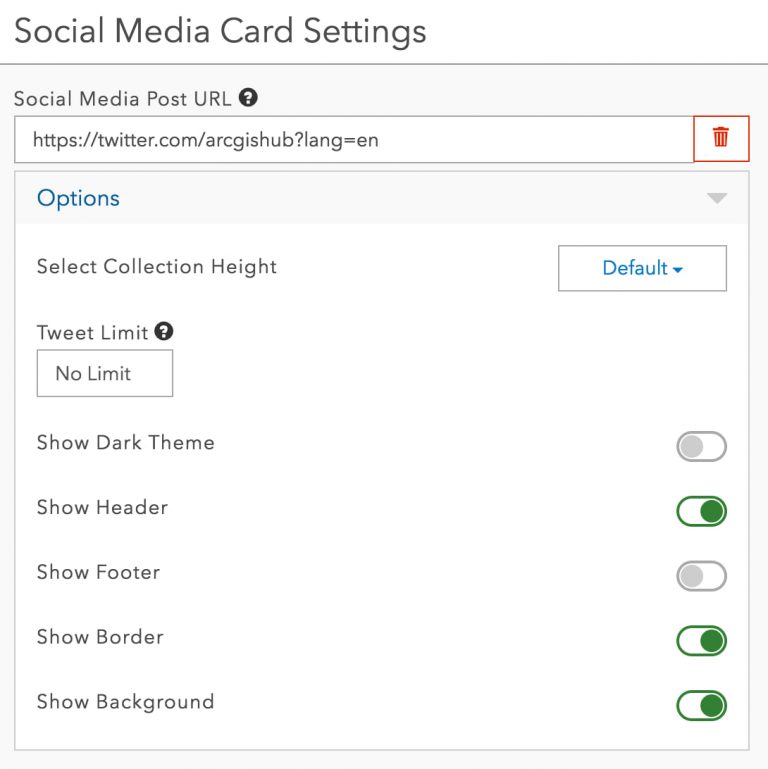Turn off the Show Header switch
This screenshot has height=769, width=768.
pos(701,511)
